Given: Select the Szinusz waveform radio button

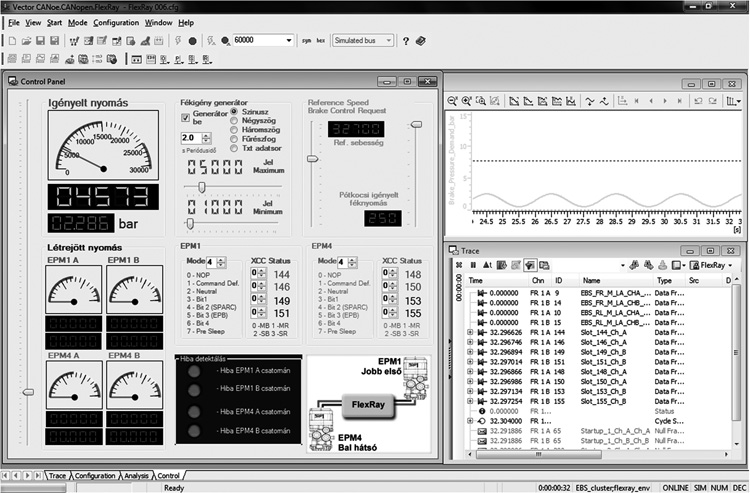Looking at the screenshot, I should [234, 111].
